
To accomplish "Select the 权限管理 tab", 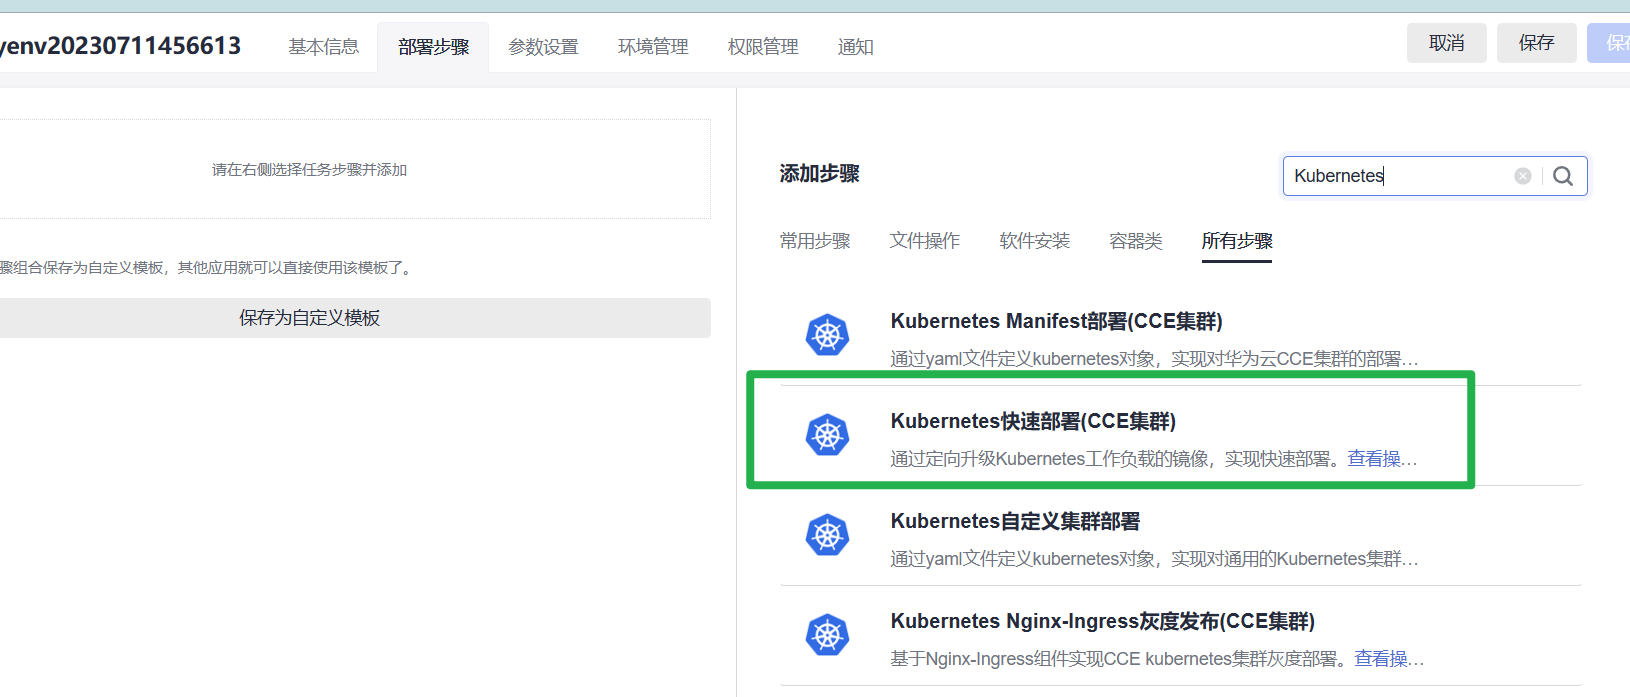I will (x=763, y=47).
